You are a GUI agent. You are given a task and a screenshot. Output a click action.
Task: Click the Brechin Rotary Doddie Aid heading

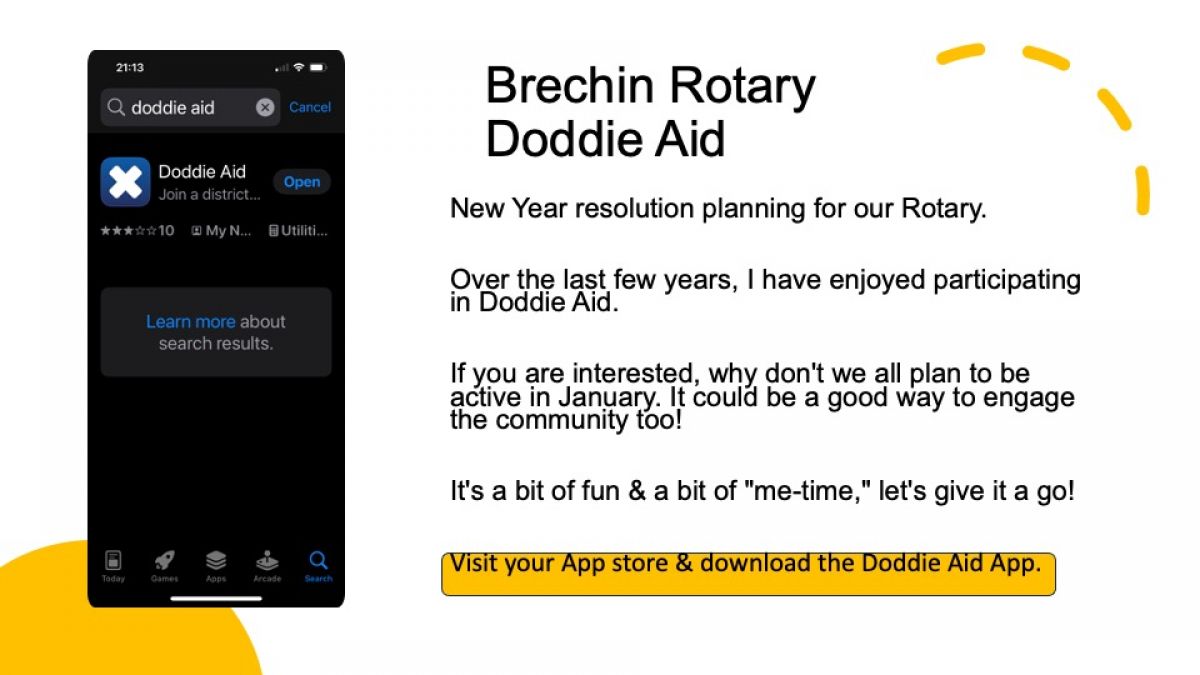pyautogui.click(x=650, y=112)
